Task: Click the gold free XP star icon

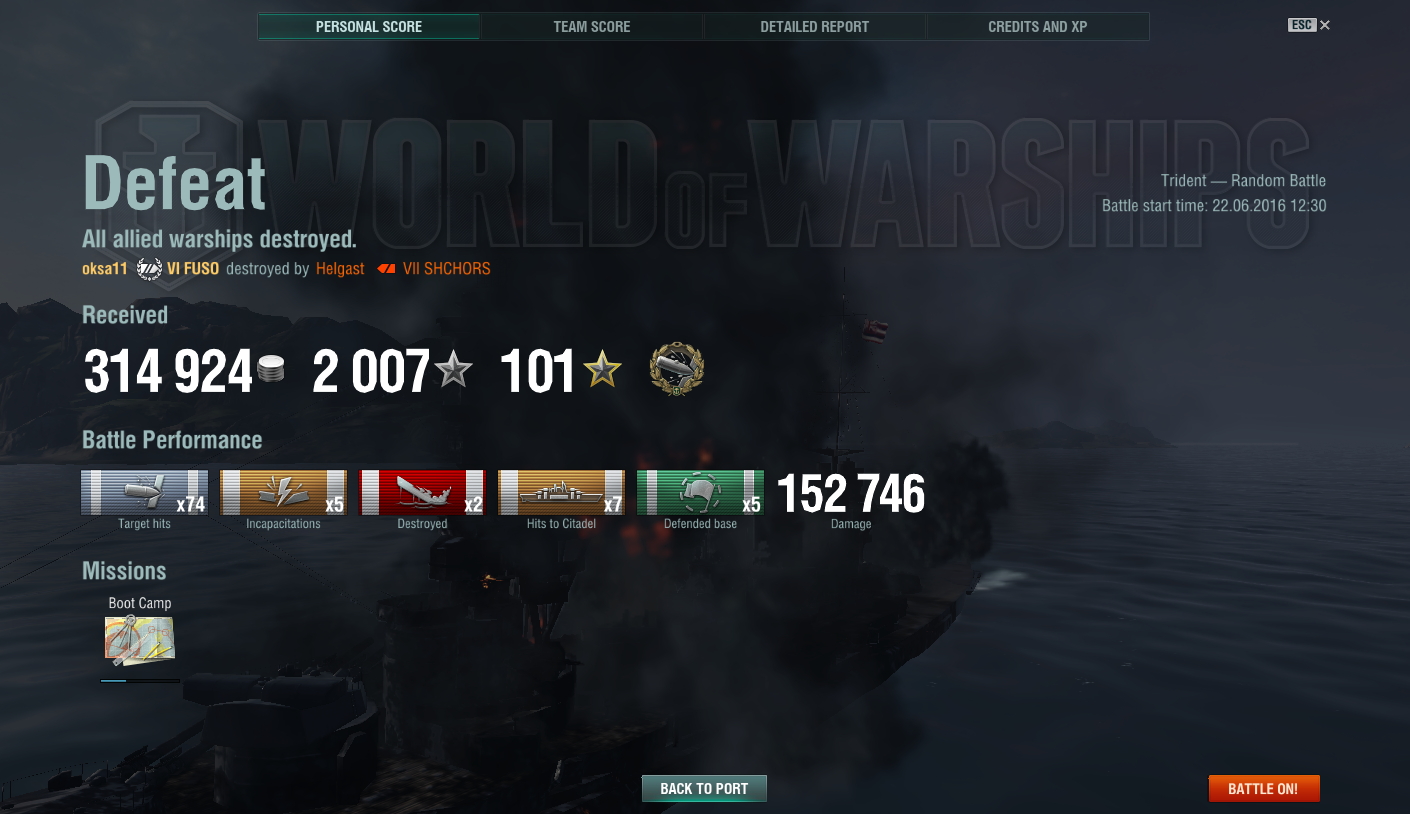Action: tap(602, 370)
